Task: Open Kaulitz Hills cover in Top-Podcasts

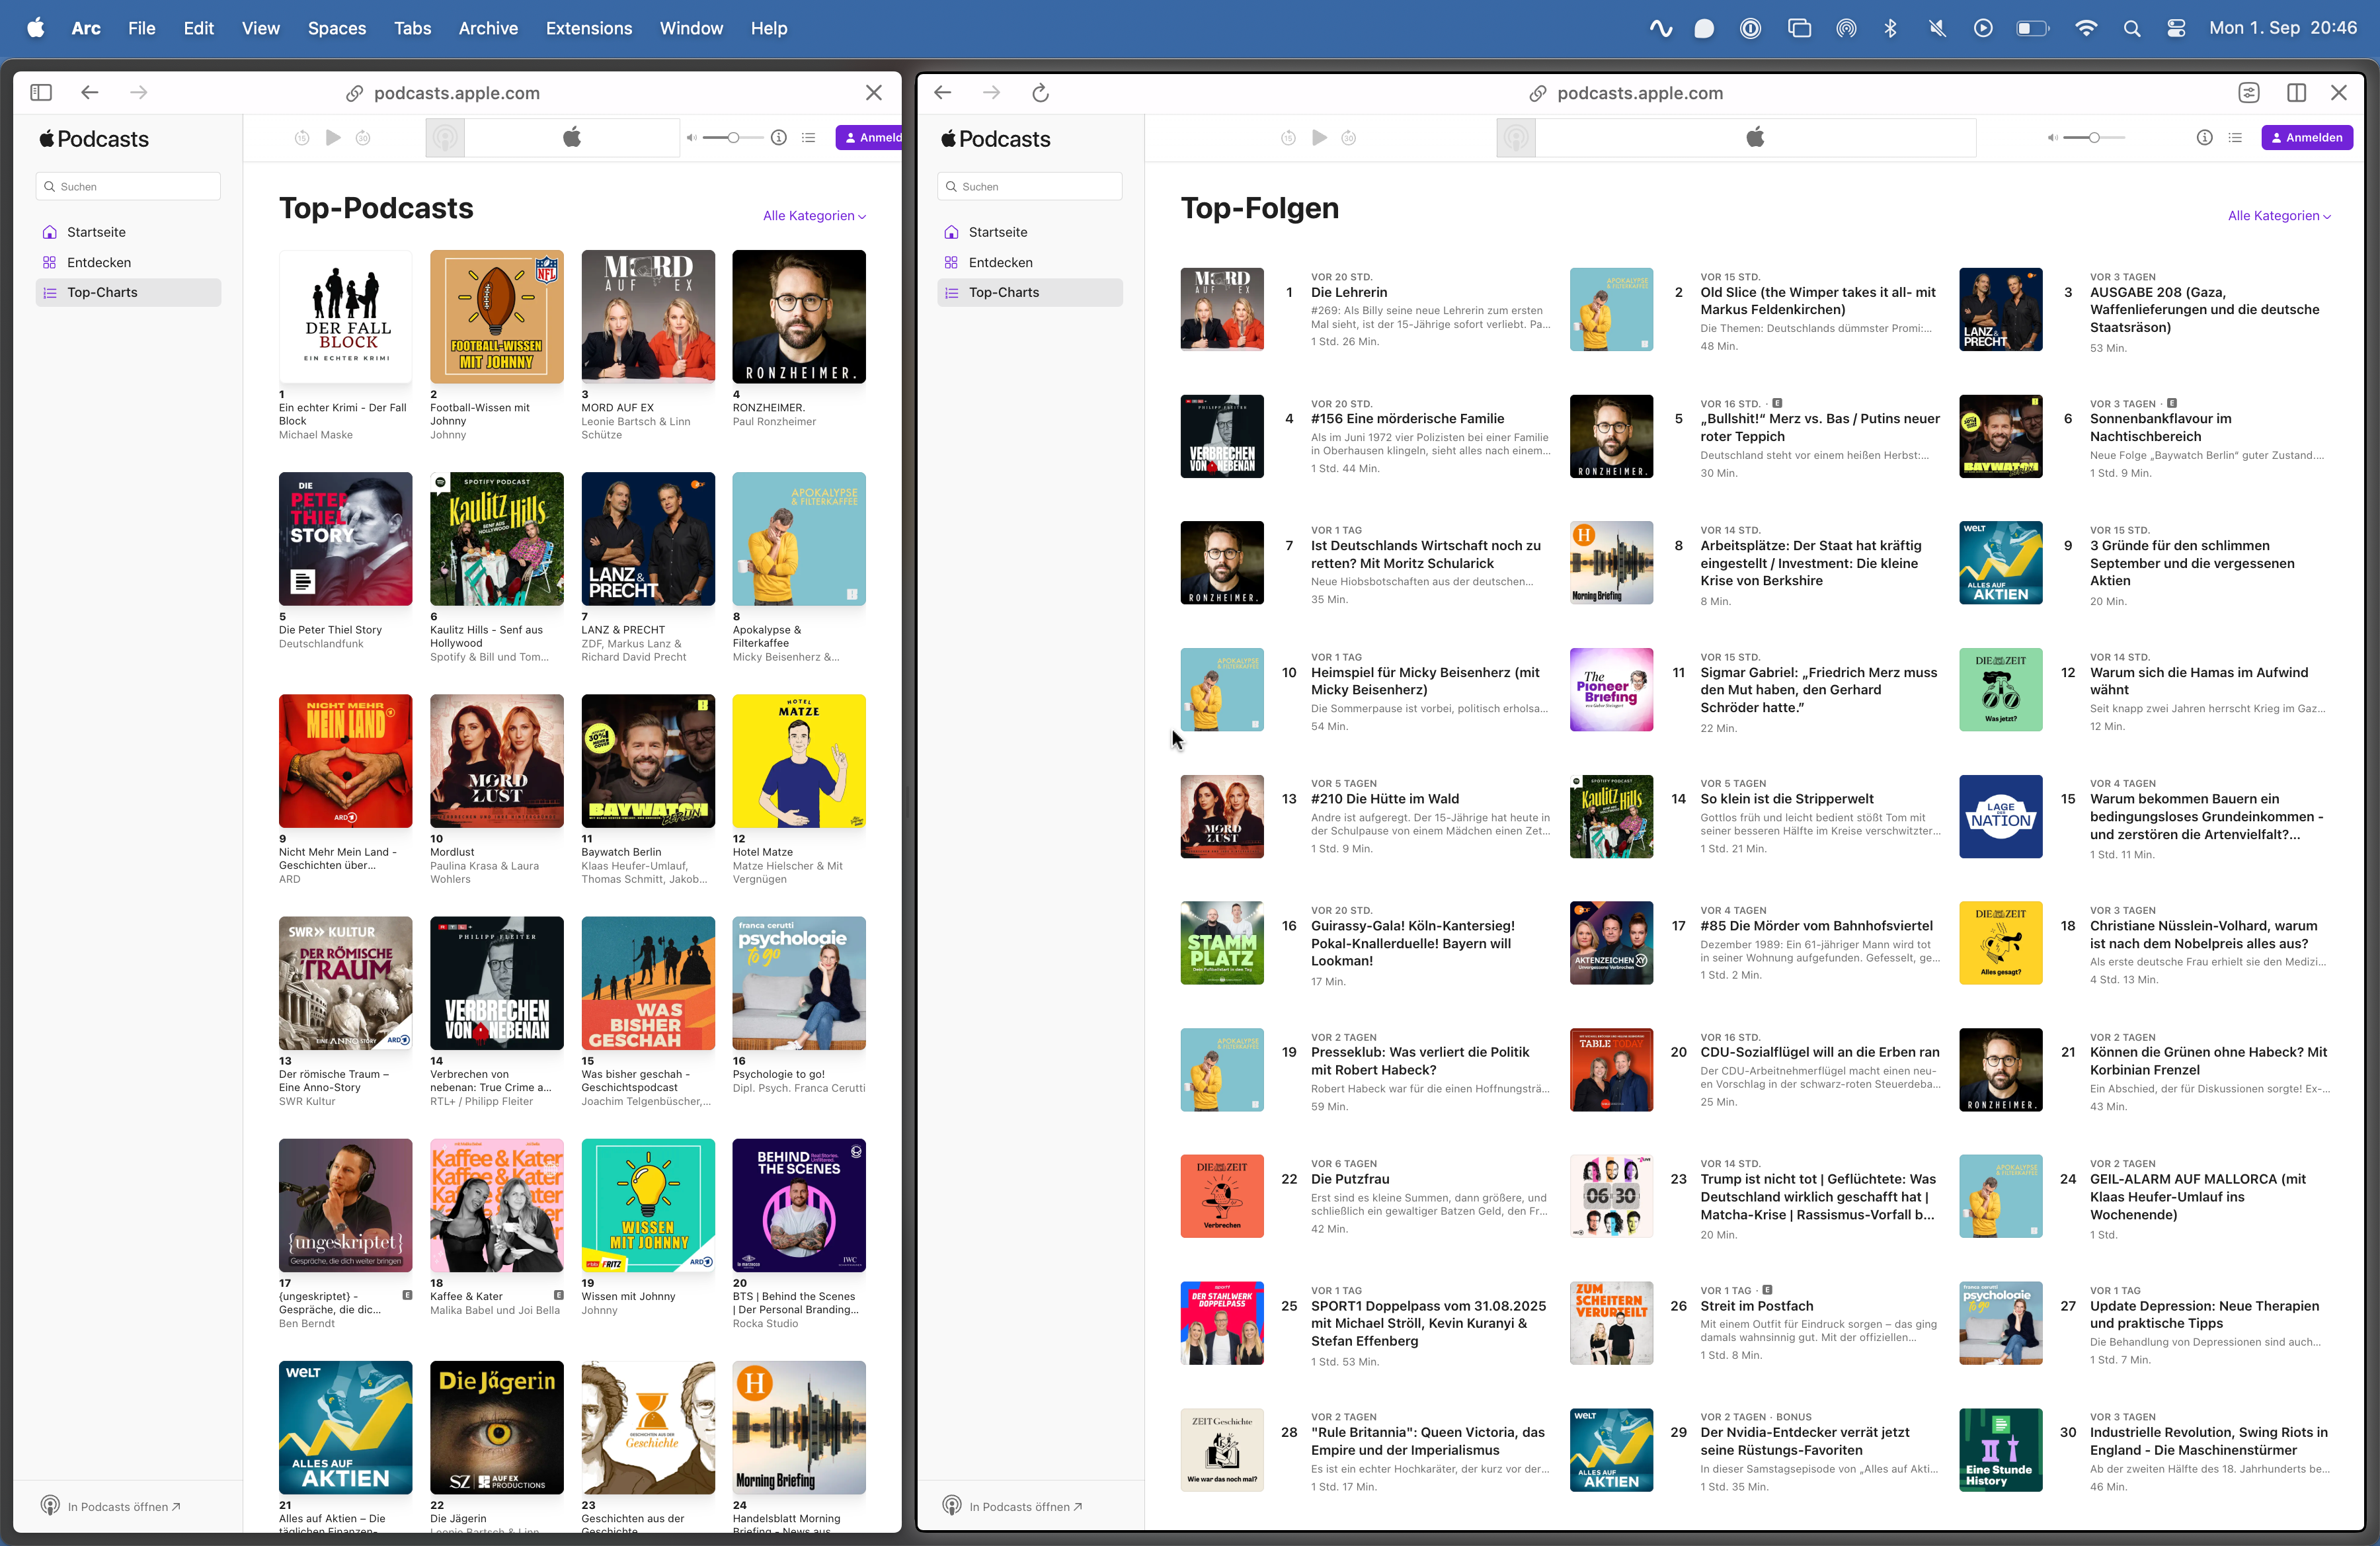Action: pos(497,538)
